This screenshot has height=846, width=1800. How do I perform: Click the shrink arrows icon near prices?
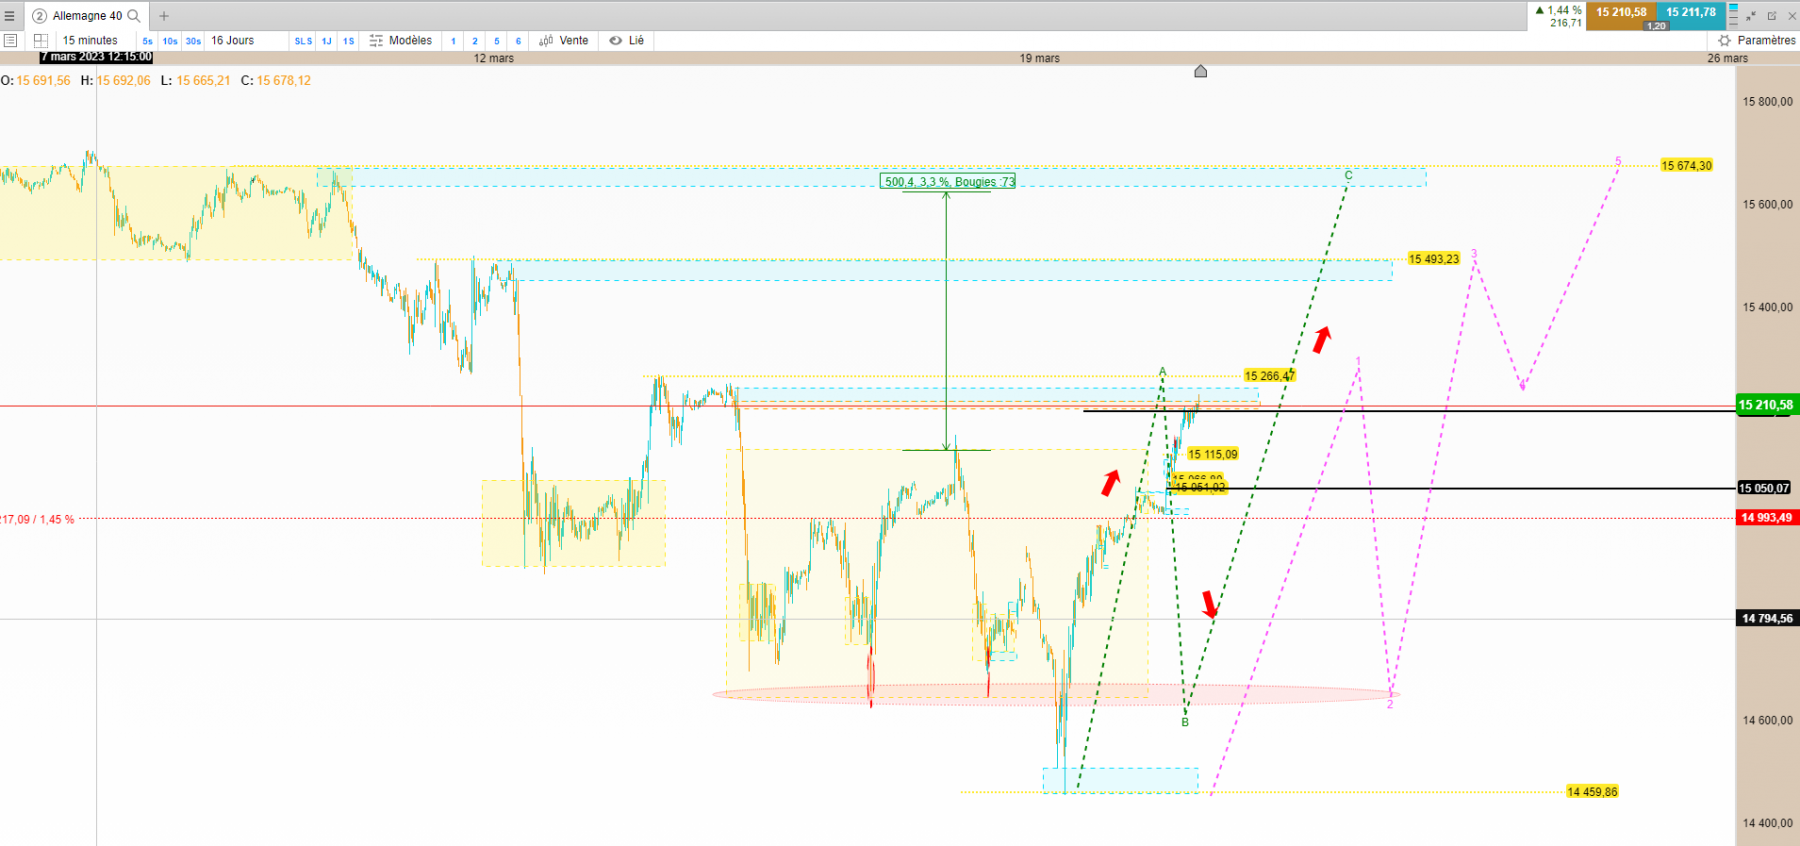click(1751, 16)
